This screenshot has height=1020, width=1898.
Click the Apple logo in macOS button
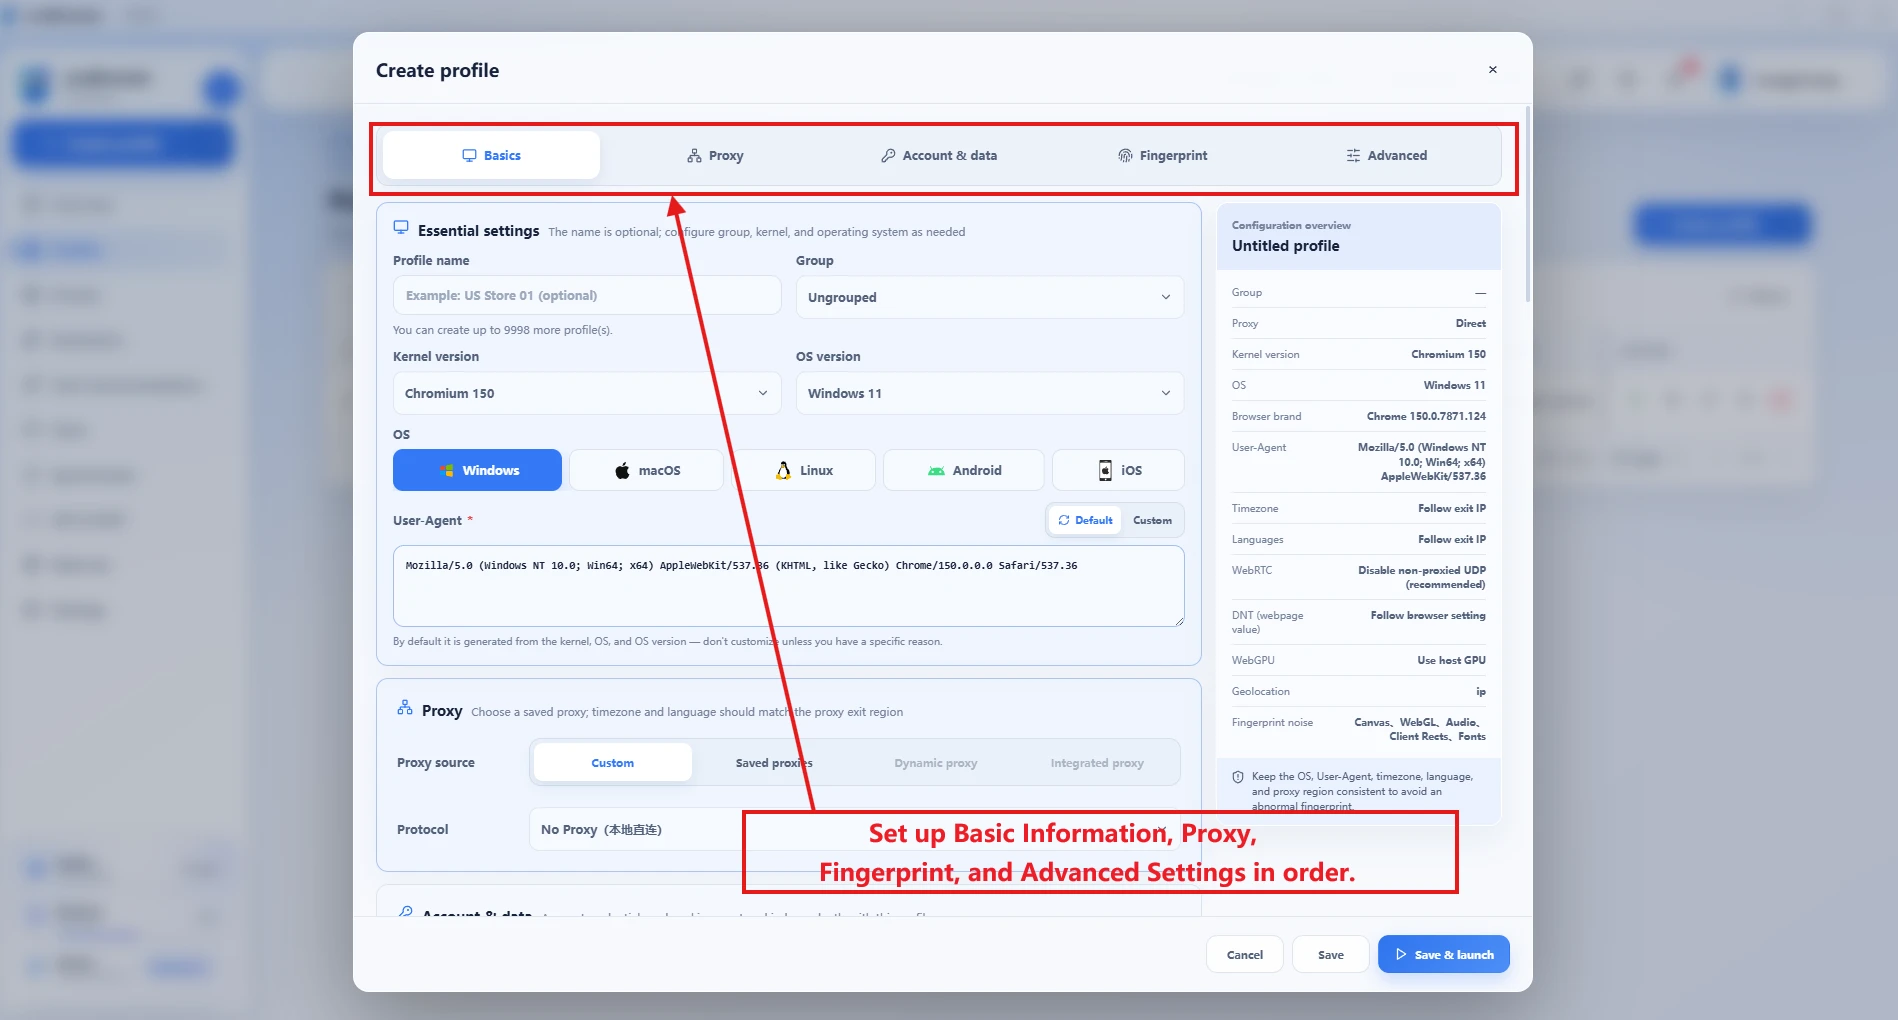(x=622, y=470)
